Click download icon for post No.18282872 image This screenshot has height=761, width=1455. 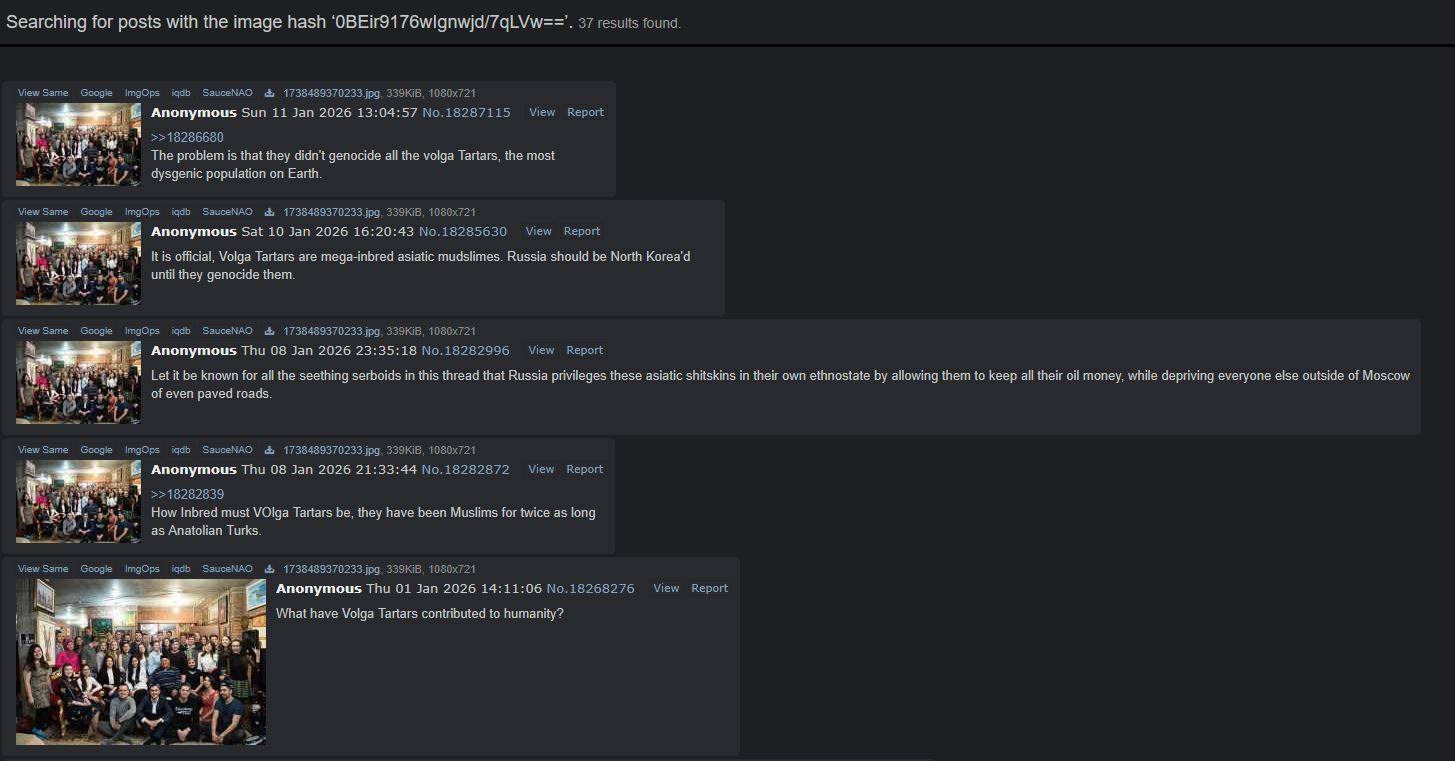(269, 450)
